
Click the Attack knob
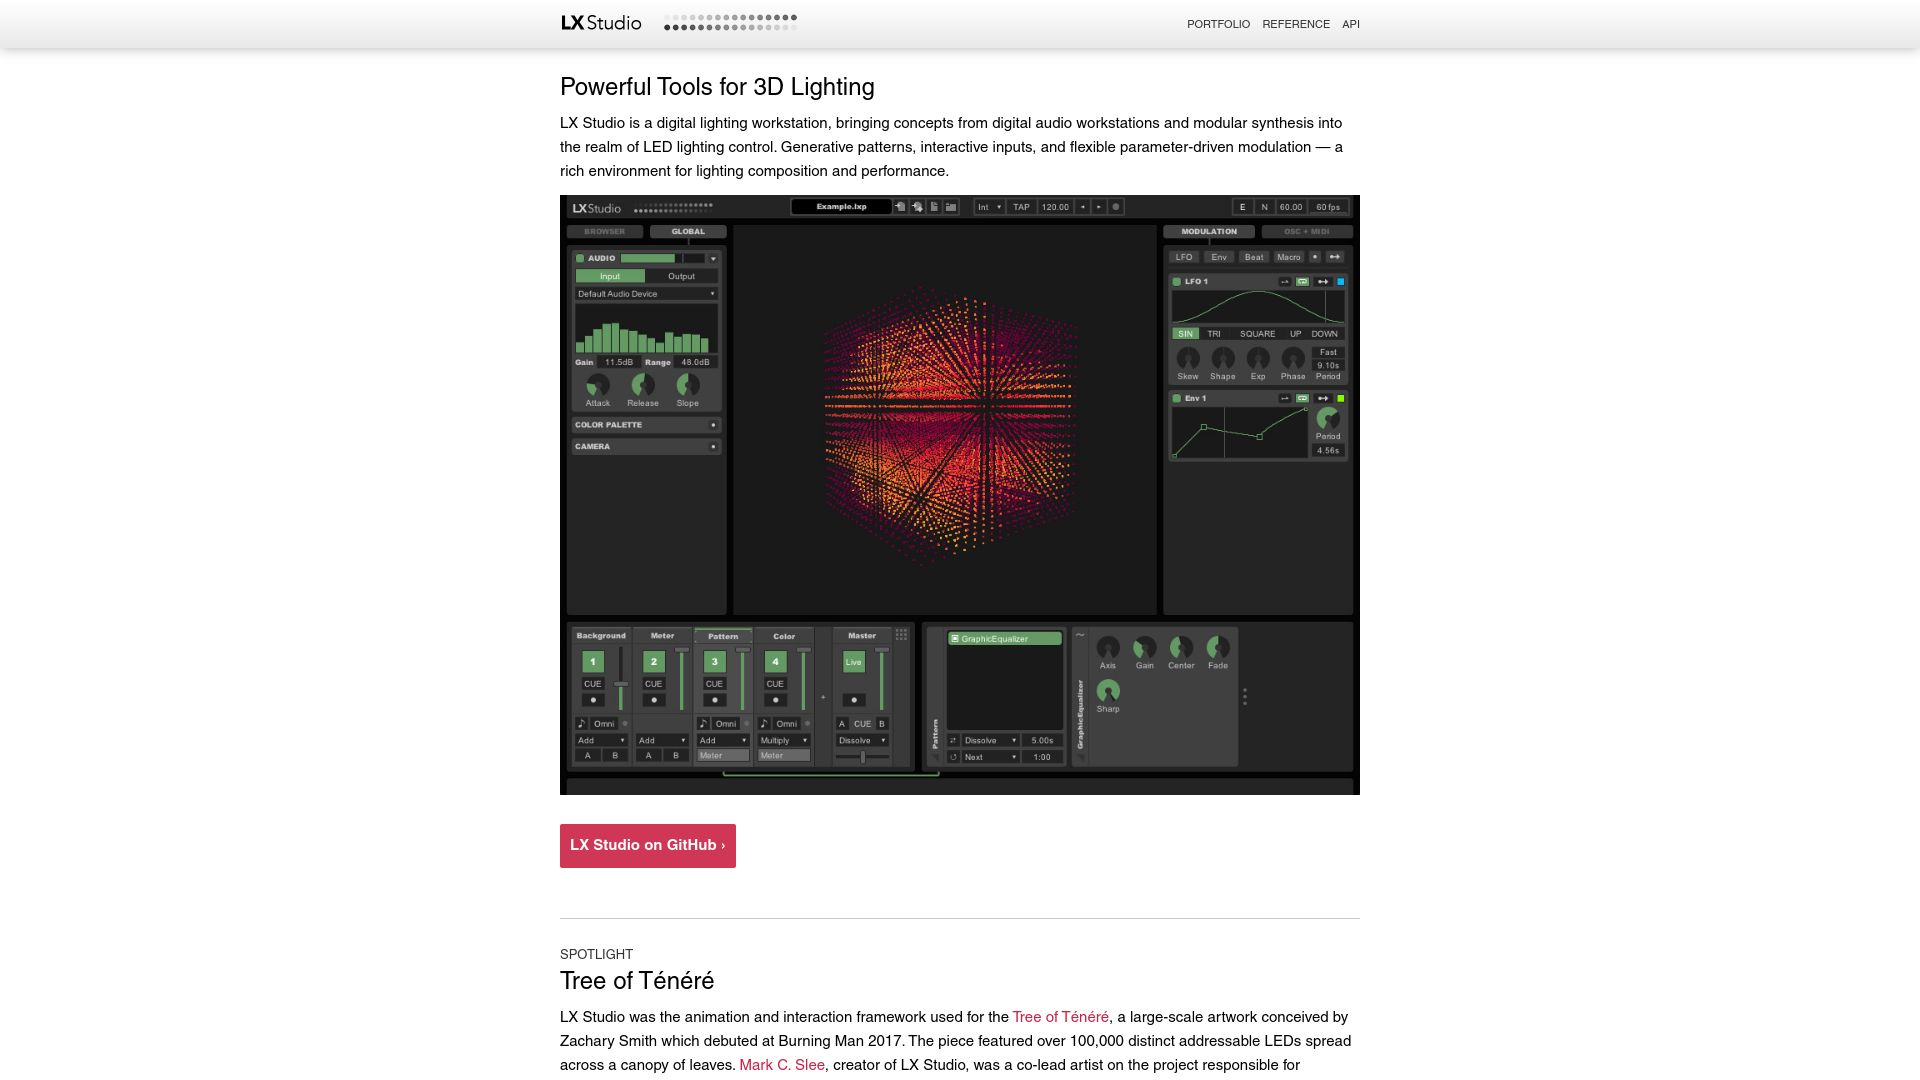pos(598,385)
